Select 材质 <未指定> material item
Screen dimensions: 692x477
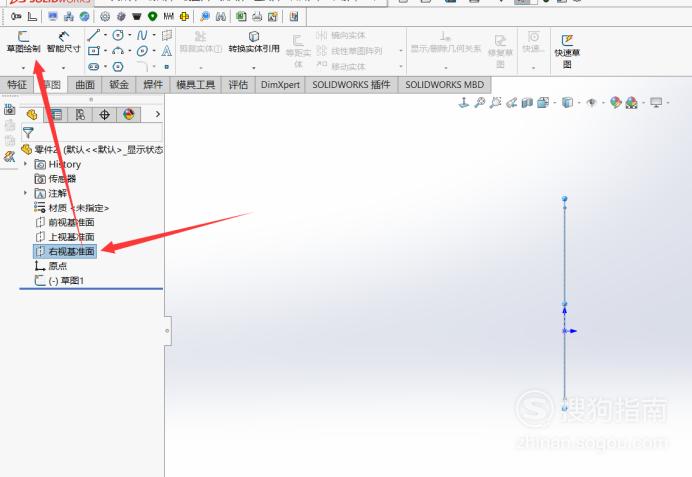tap(71, 208)
